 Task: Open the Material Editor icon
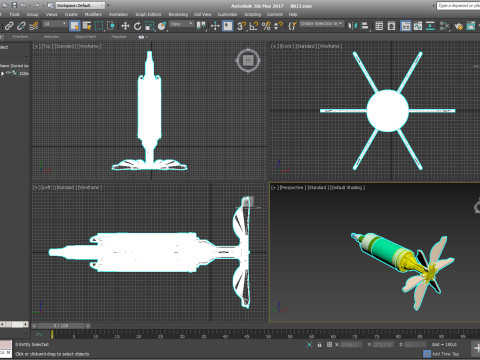point(444,26)
